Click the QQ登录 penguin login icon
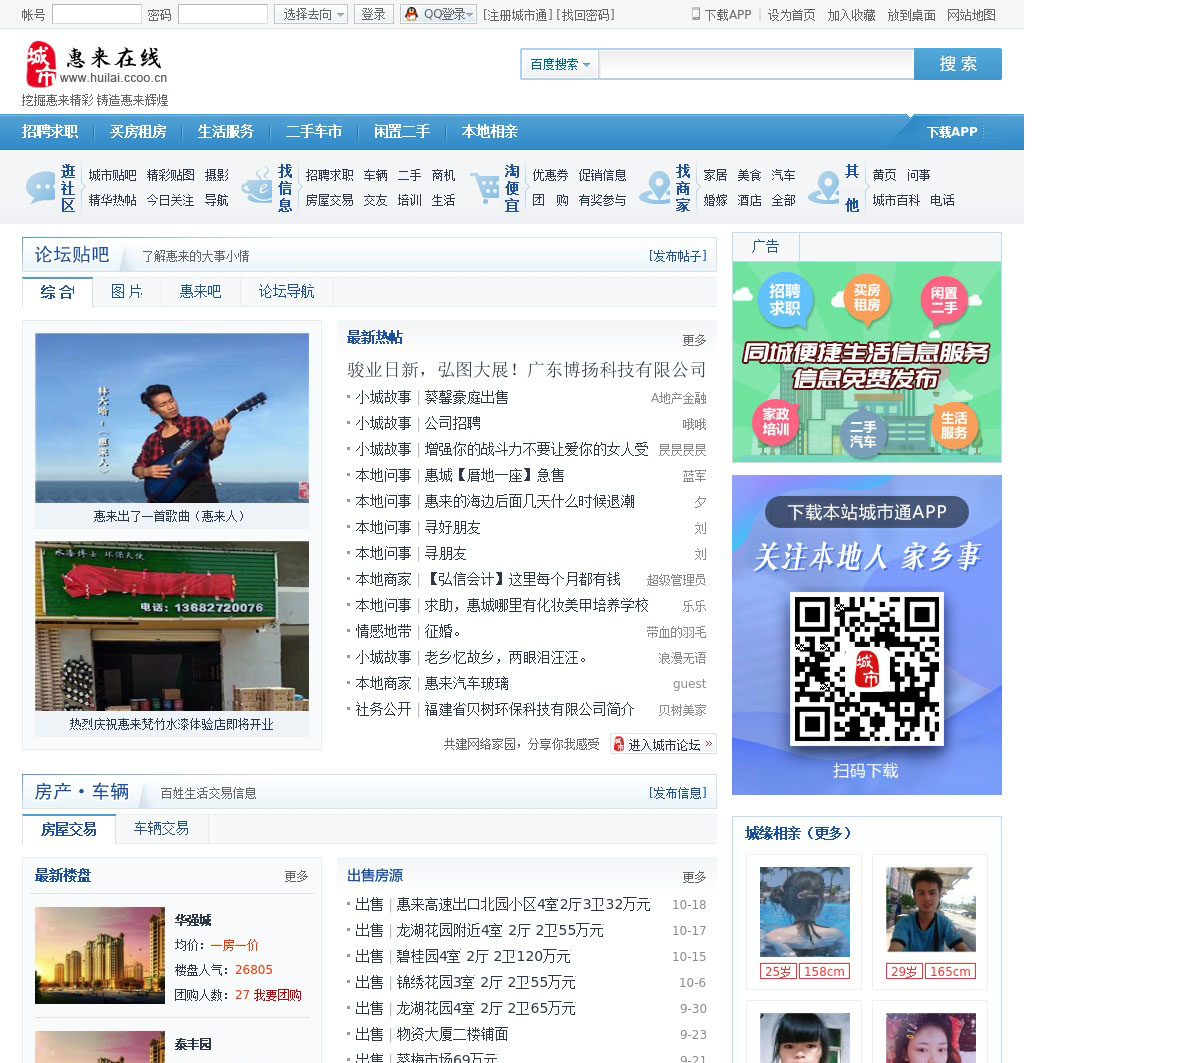Viewport: 1200px width, 1063px height. pyautogui.click(x=411, y=14)
